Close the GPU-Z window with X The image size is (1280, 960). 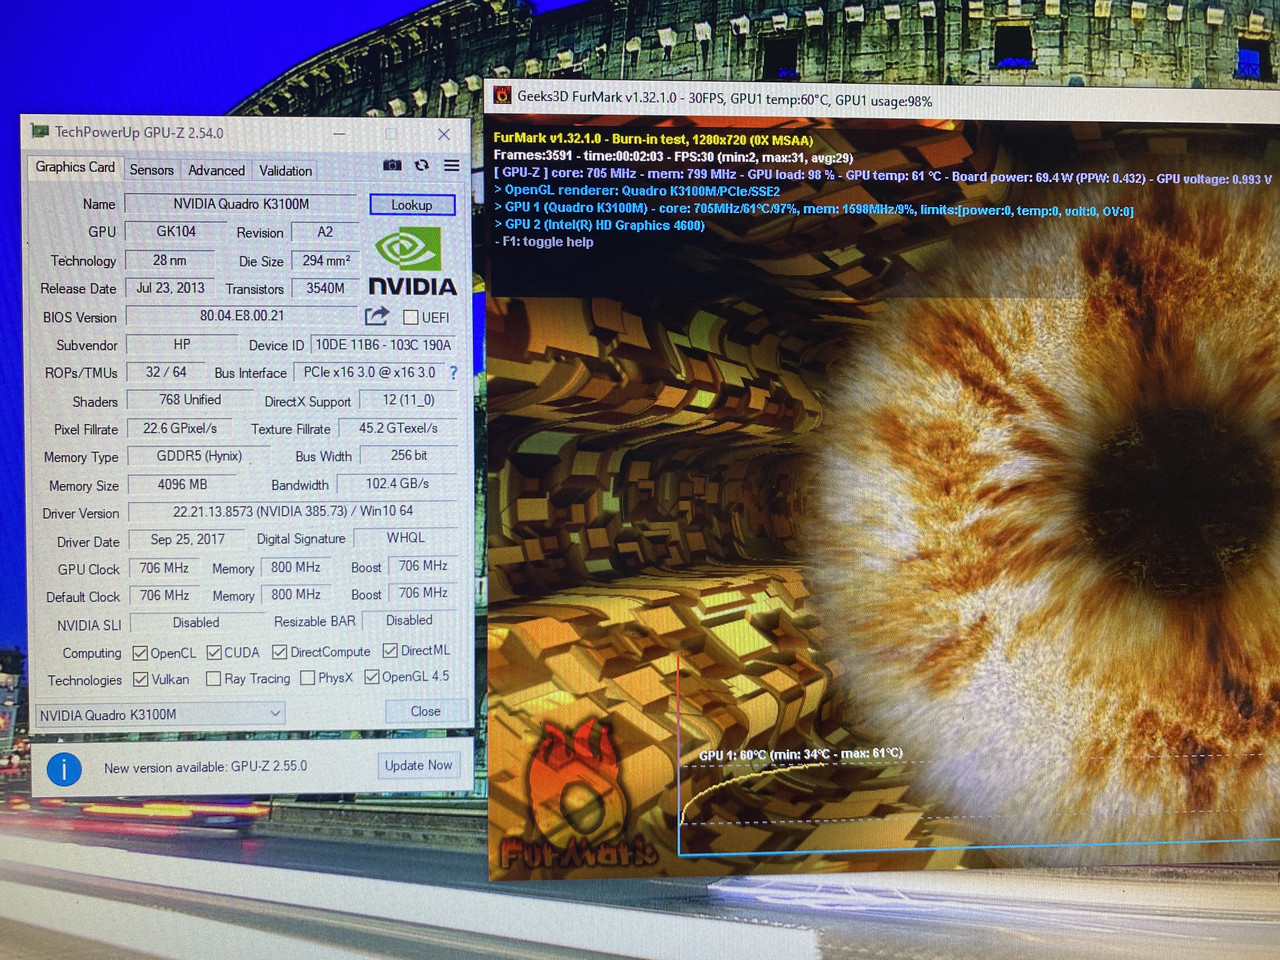click(x=444, y=133)
